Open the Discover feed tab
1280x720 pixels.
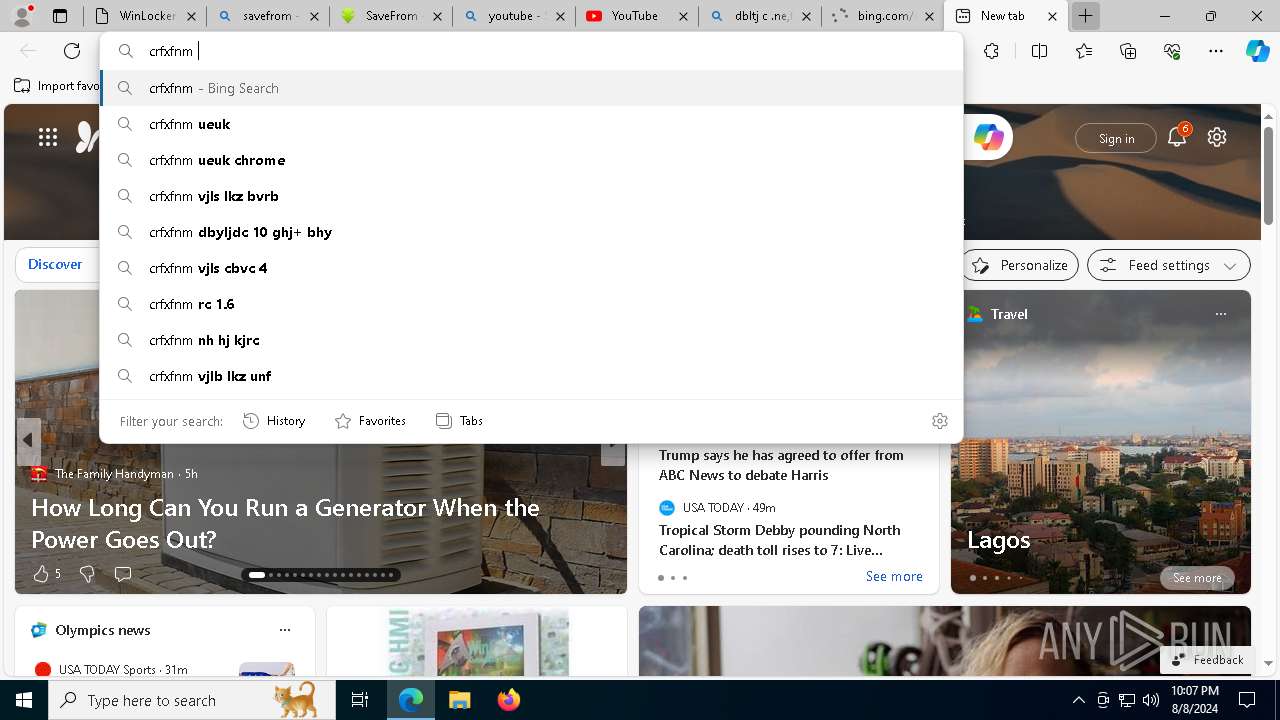pyautogui.click(x=55, y=265)
